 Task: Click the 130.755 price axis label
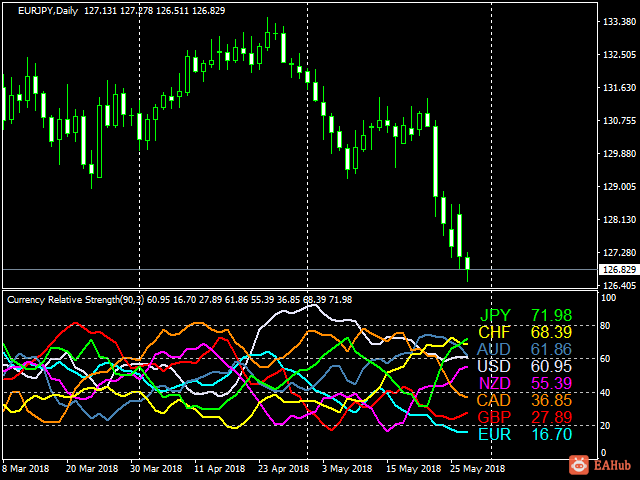(619, 121)
